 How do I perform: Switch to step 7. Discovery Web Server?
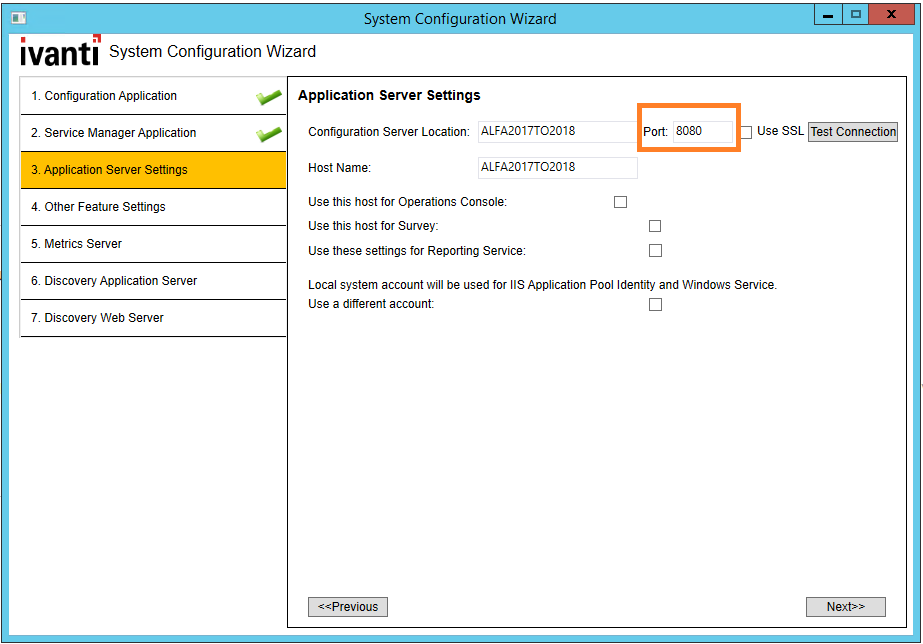pyautogui.click(x=153, y=317)
